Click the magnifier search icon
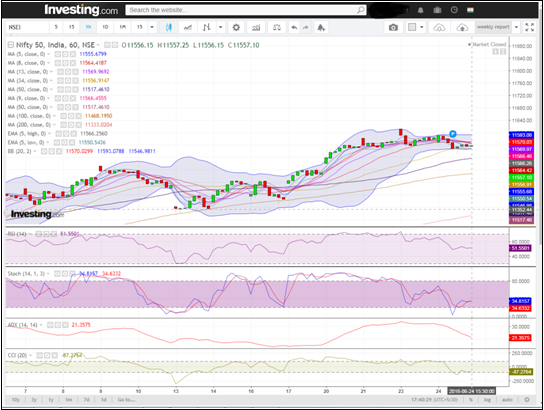 (x=361, y=10)
